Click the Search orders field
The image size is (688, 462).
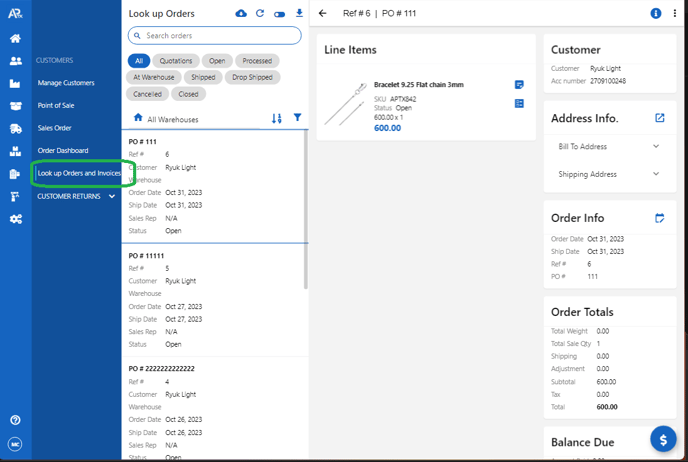[215, 36]
